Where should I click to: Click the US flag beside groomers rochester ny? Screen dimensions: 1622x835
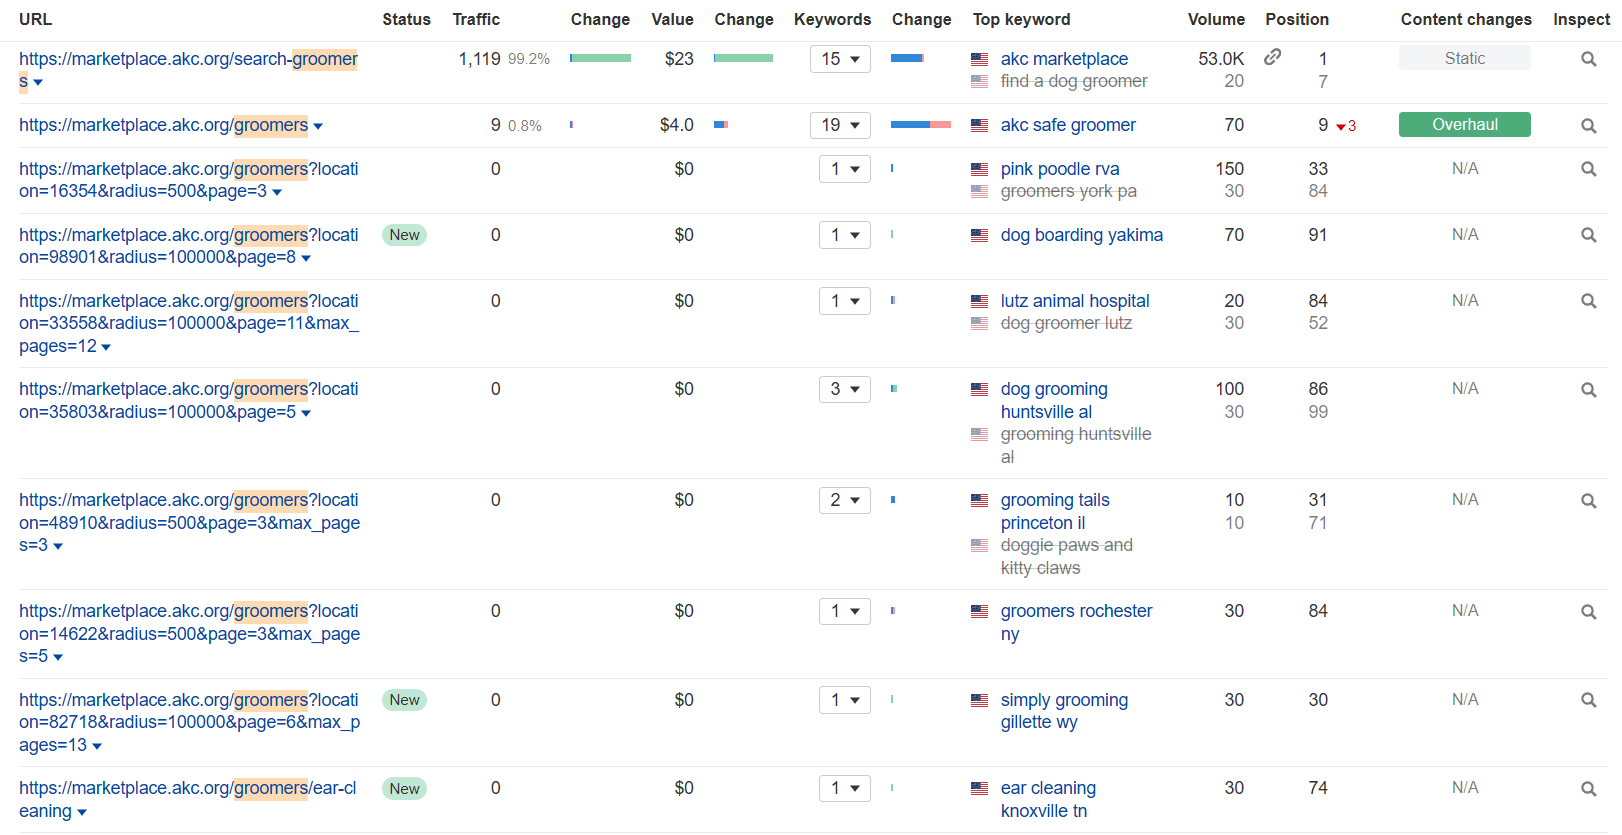pos(980,612)
